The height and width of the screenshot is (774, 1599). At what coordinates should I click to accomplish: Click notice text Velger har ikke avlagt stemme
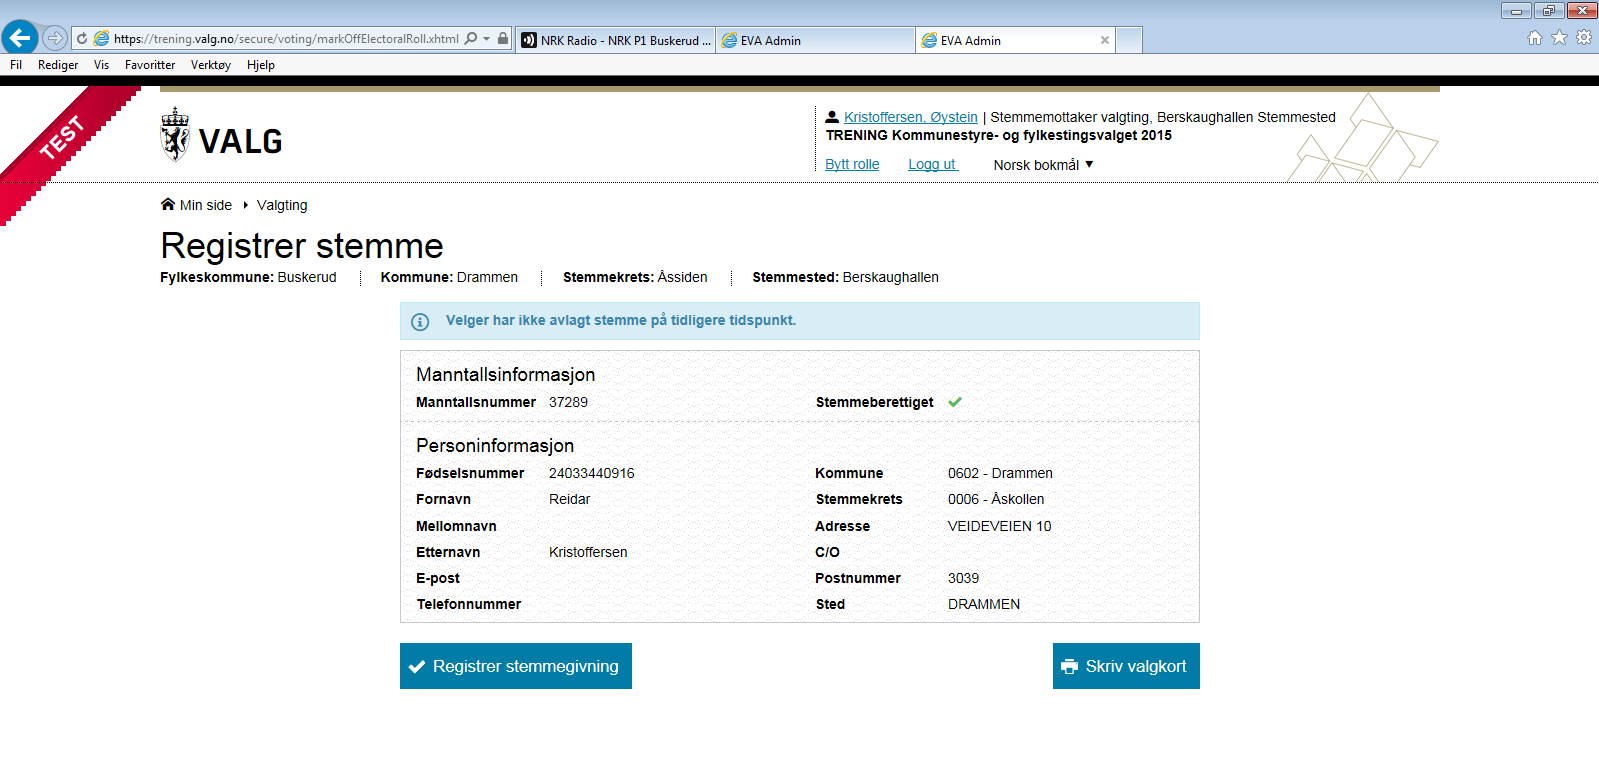pyautogui.click(x=621, y=320)
